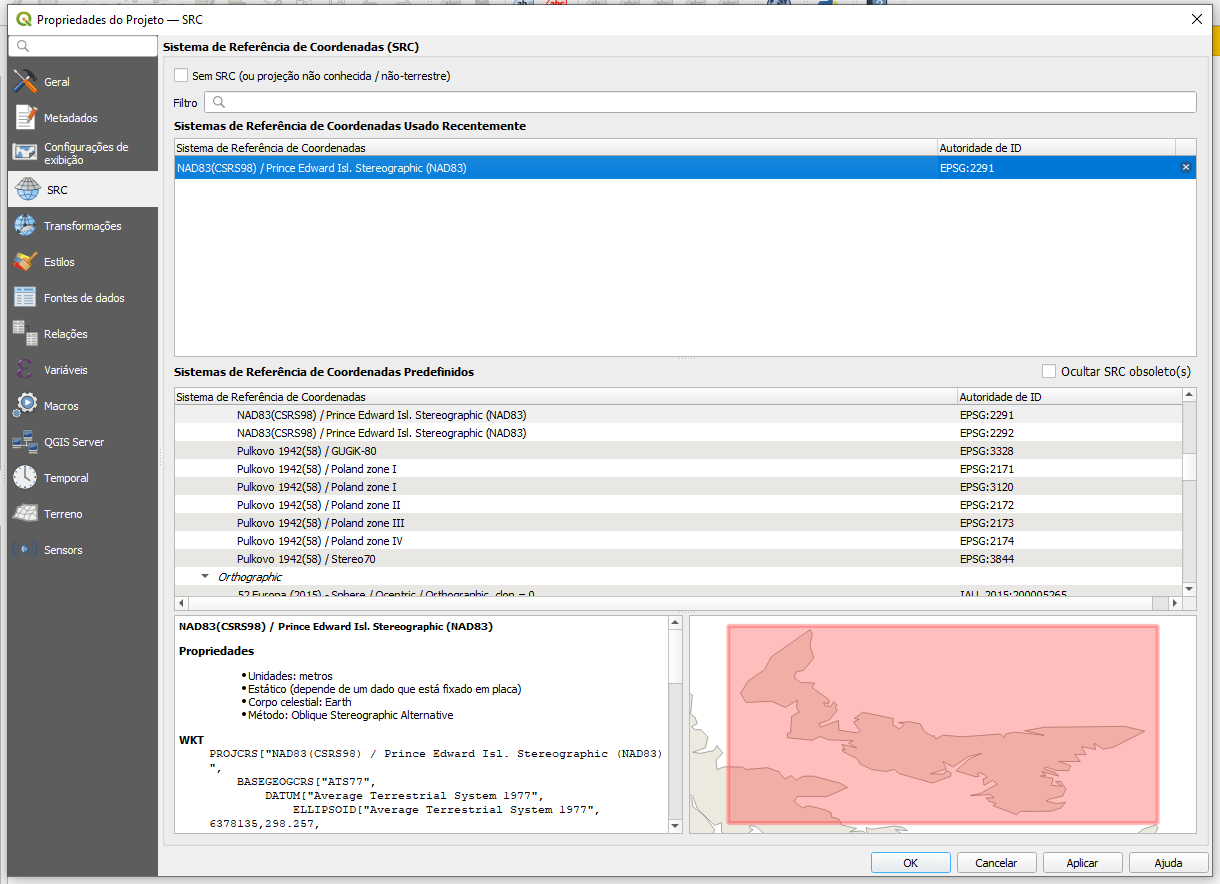Switch to the Variáveis section
Image resolution: width=1220 pixels, height=884 pixels.
pos(65,370)
